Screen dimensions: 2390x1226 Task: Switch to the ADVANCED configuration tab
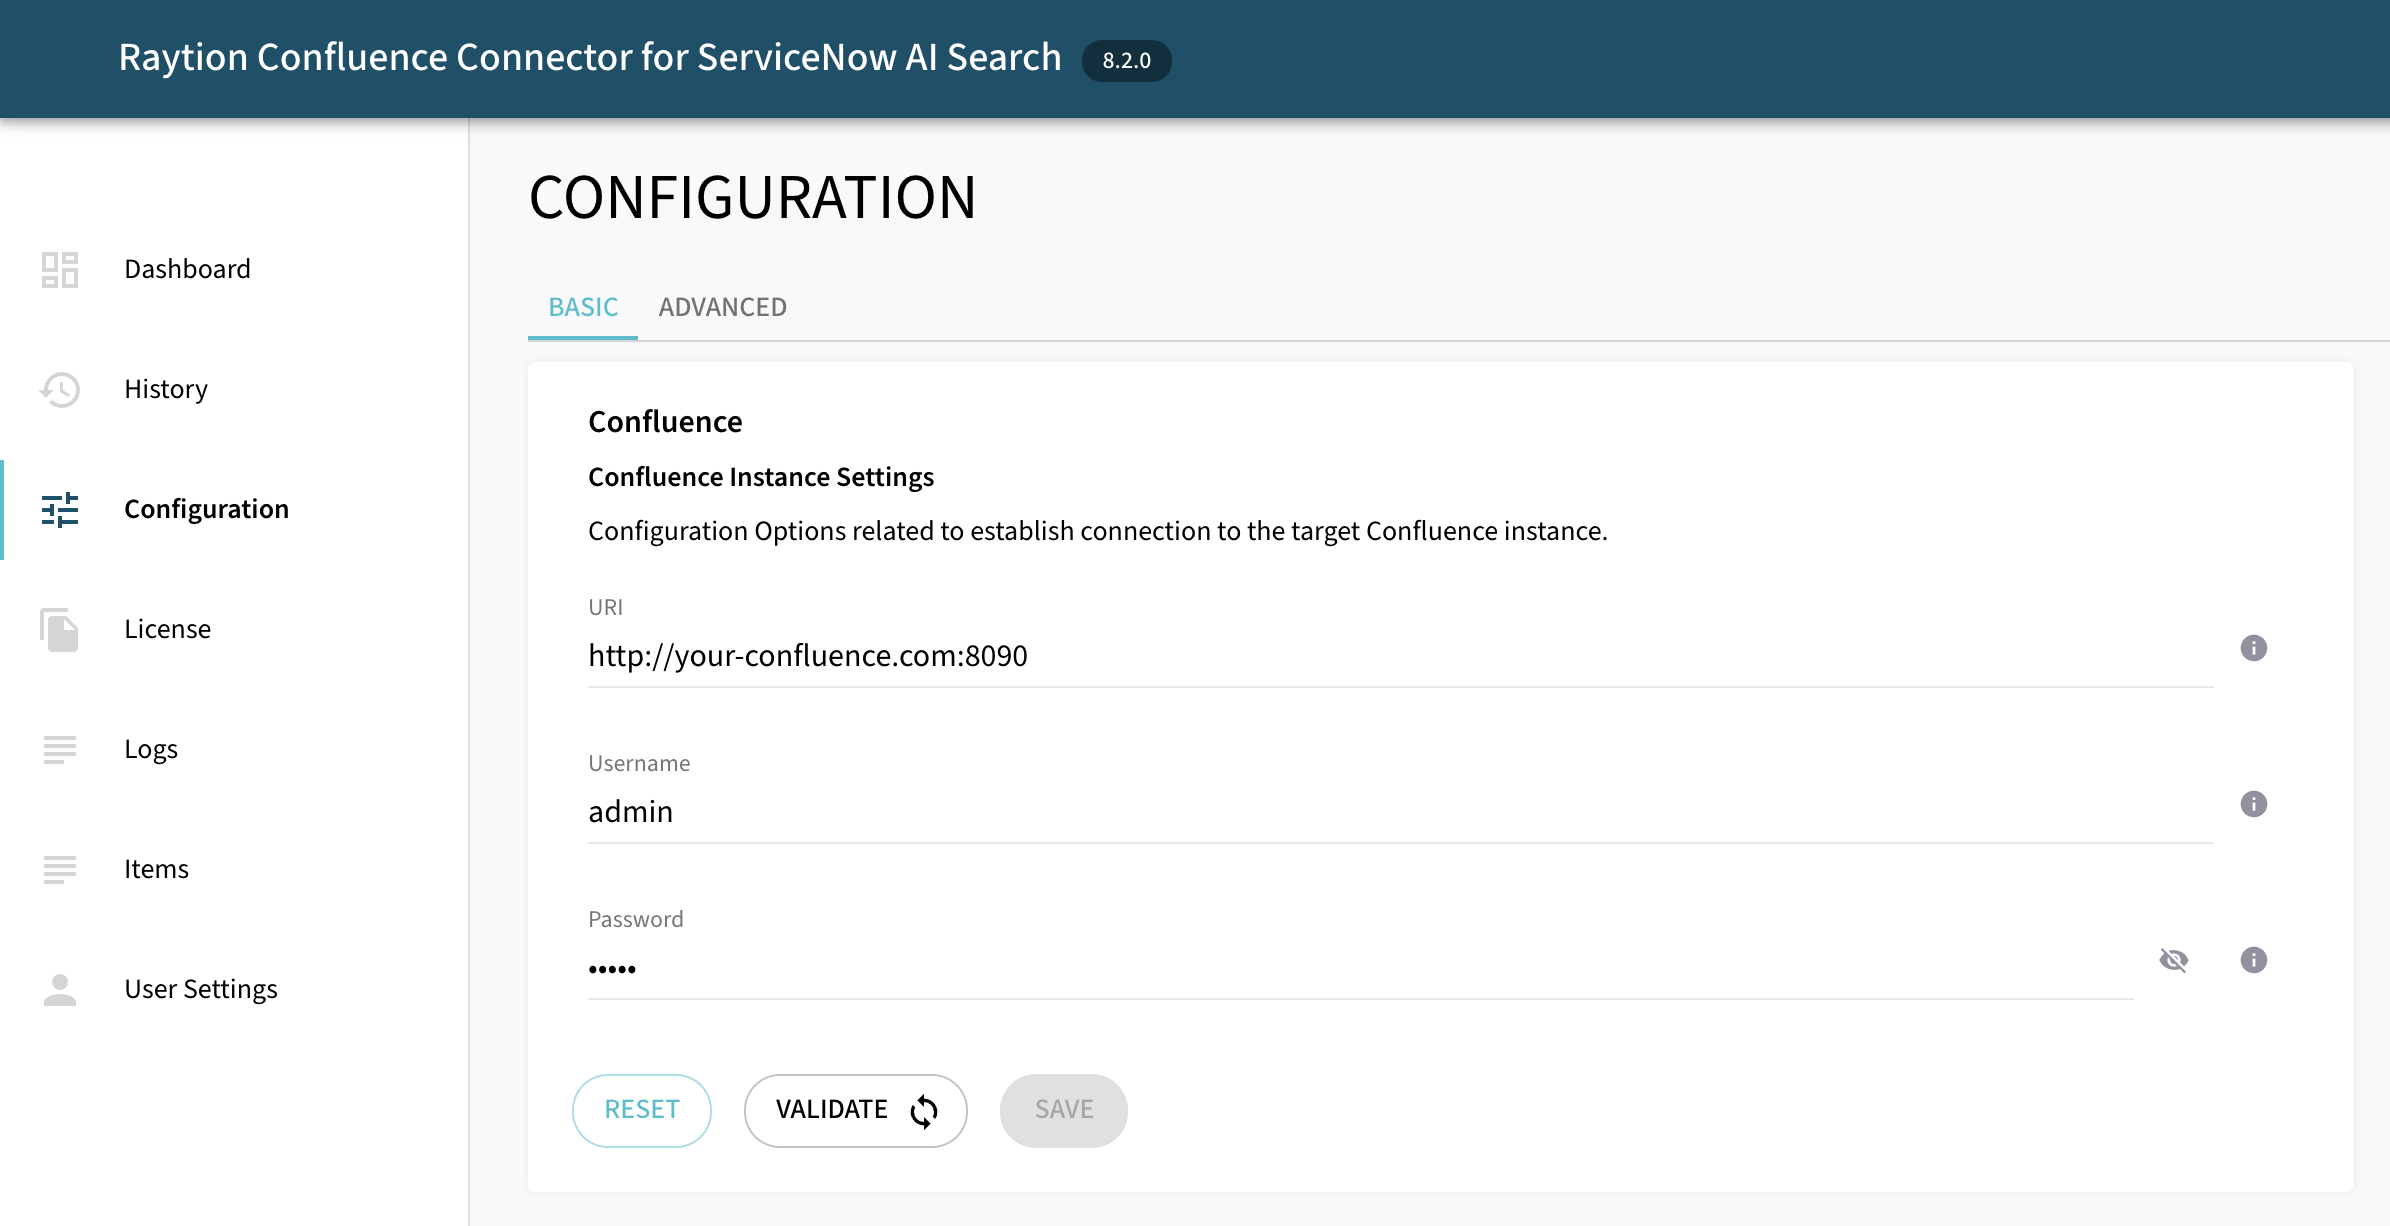coord(721,306)
